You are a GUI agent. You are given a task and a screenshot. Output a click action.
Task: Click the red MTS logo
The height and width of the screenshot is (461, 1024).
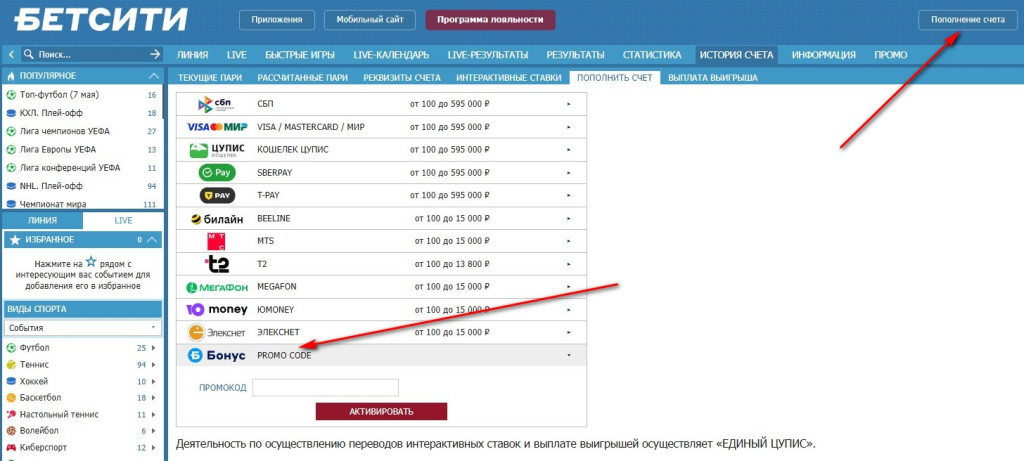pos(216,241)
